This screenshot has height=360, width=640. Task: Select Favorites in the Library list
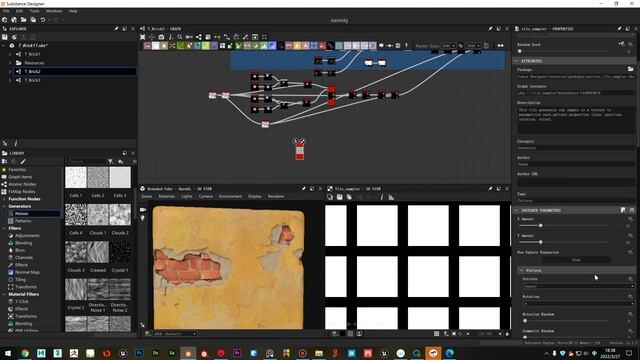tap(18, 169)
